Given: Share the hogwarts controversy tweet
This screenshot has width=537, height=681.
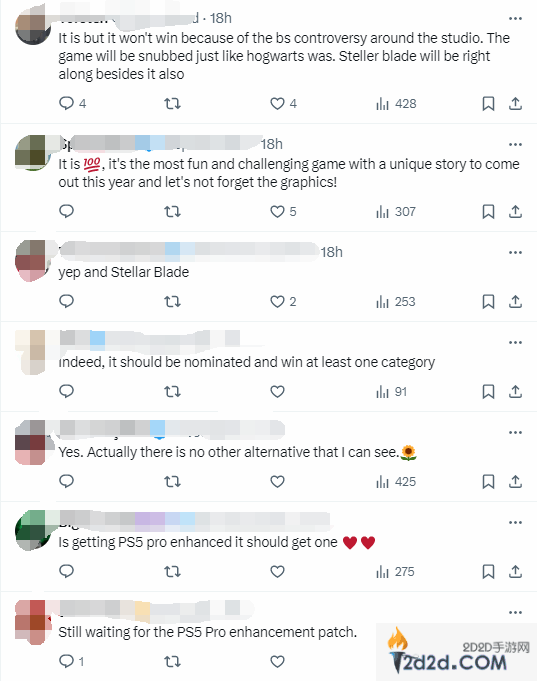Looking at the screenshot, I should [x=515, y=104].
